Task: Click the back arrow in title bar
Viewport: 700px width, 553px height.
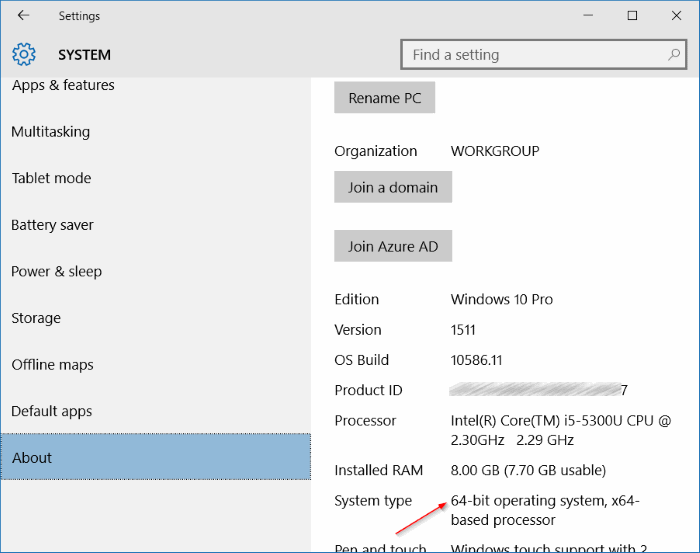Action: [23, 16]
